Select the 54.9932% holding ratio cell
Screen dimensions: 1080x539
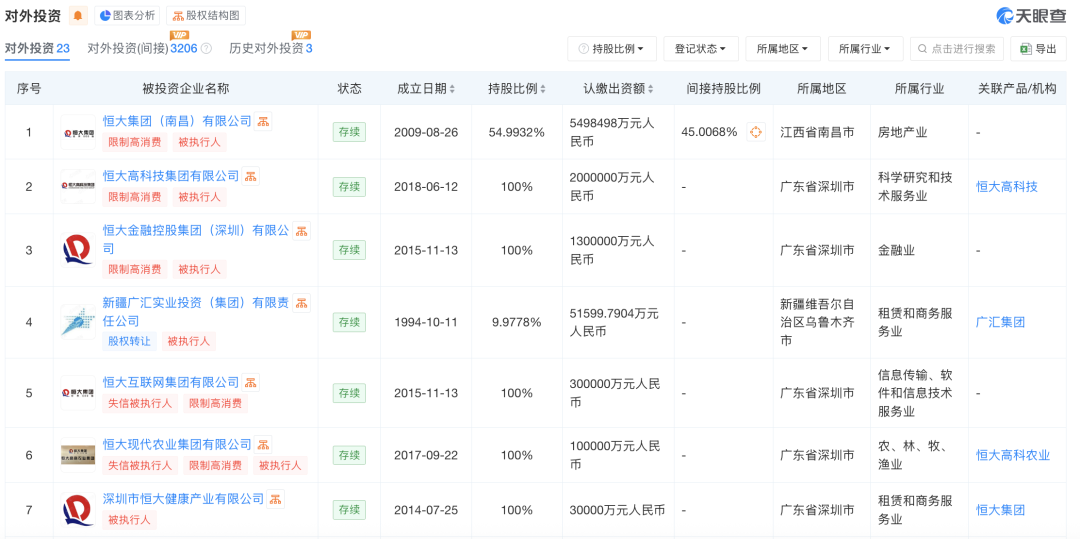[517, 131]
